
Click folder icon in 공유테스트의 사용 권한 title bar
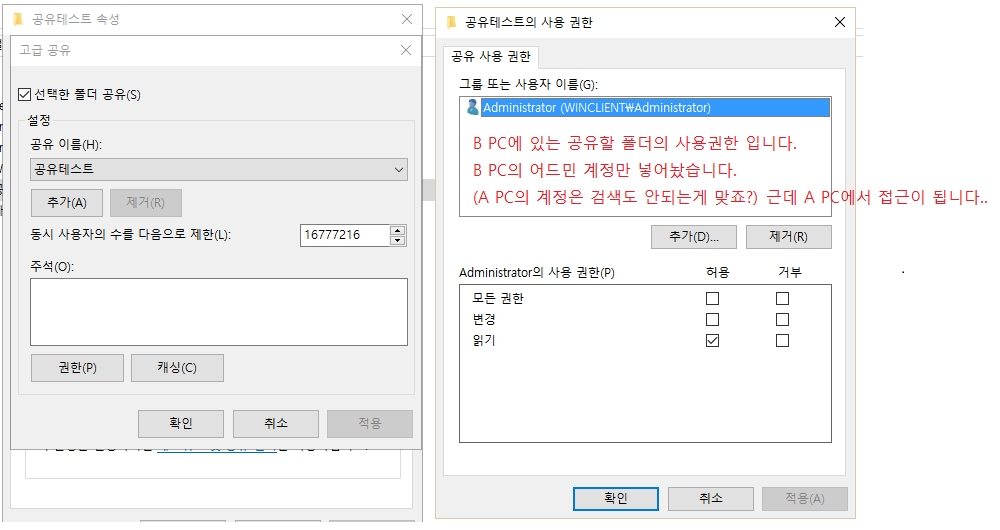click(x=452, y=22)
